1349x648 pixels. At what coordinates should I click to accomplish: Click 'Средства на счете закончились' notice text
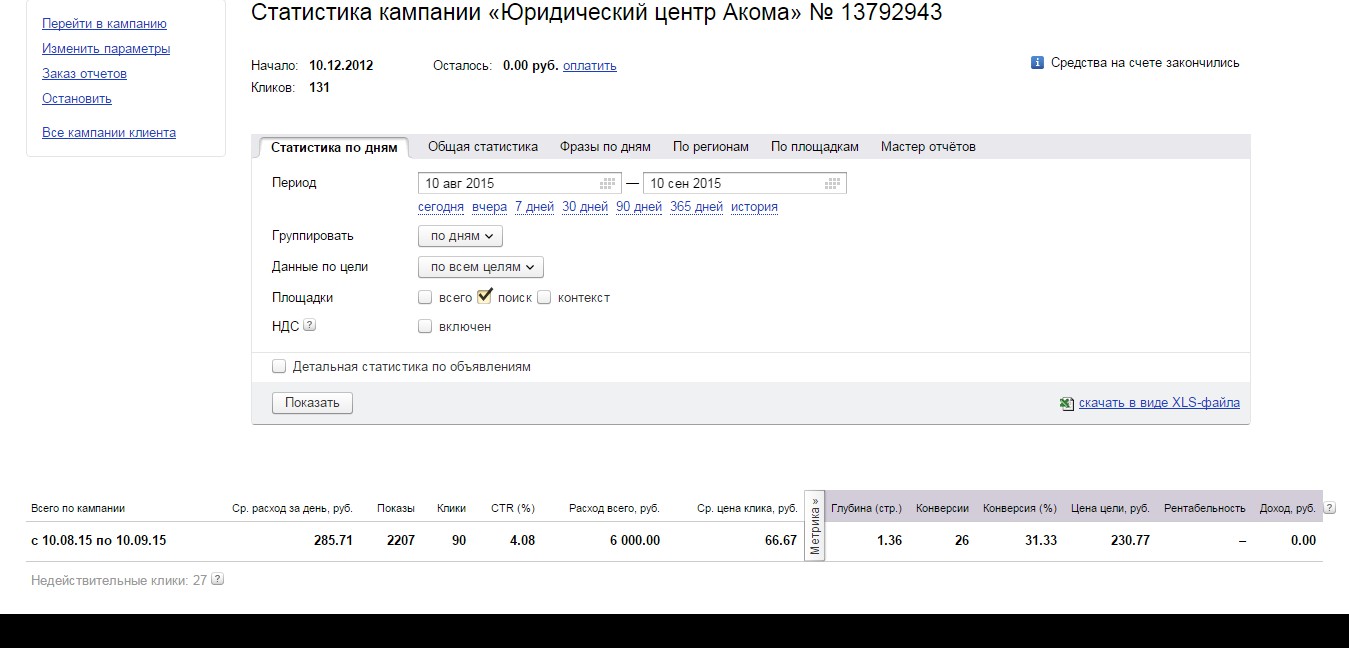(1145, 63)
